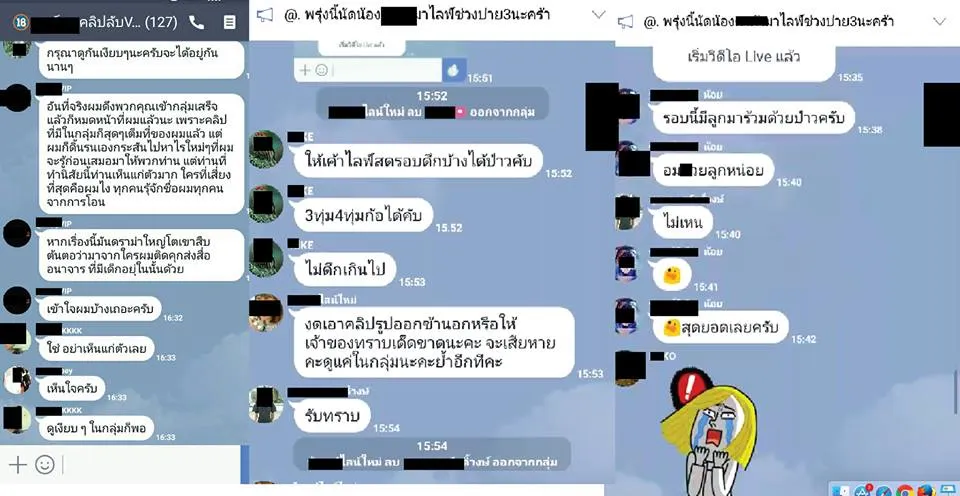Open the notes menu icon in left chat header
Image resolution: width=960 pixels, height=496 pixels.
[x=230, y=23]
